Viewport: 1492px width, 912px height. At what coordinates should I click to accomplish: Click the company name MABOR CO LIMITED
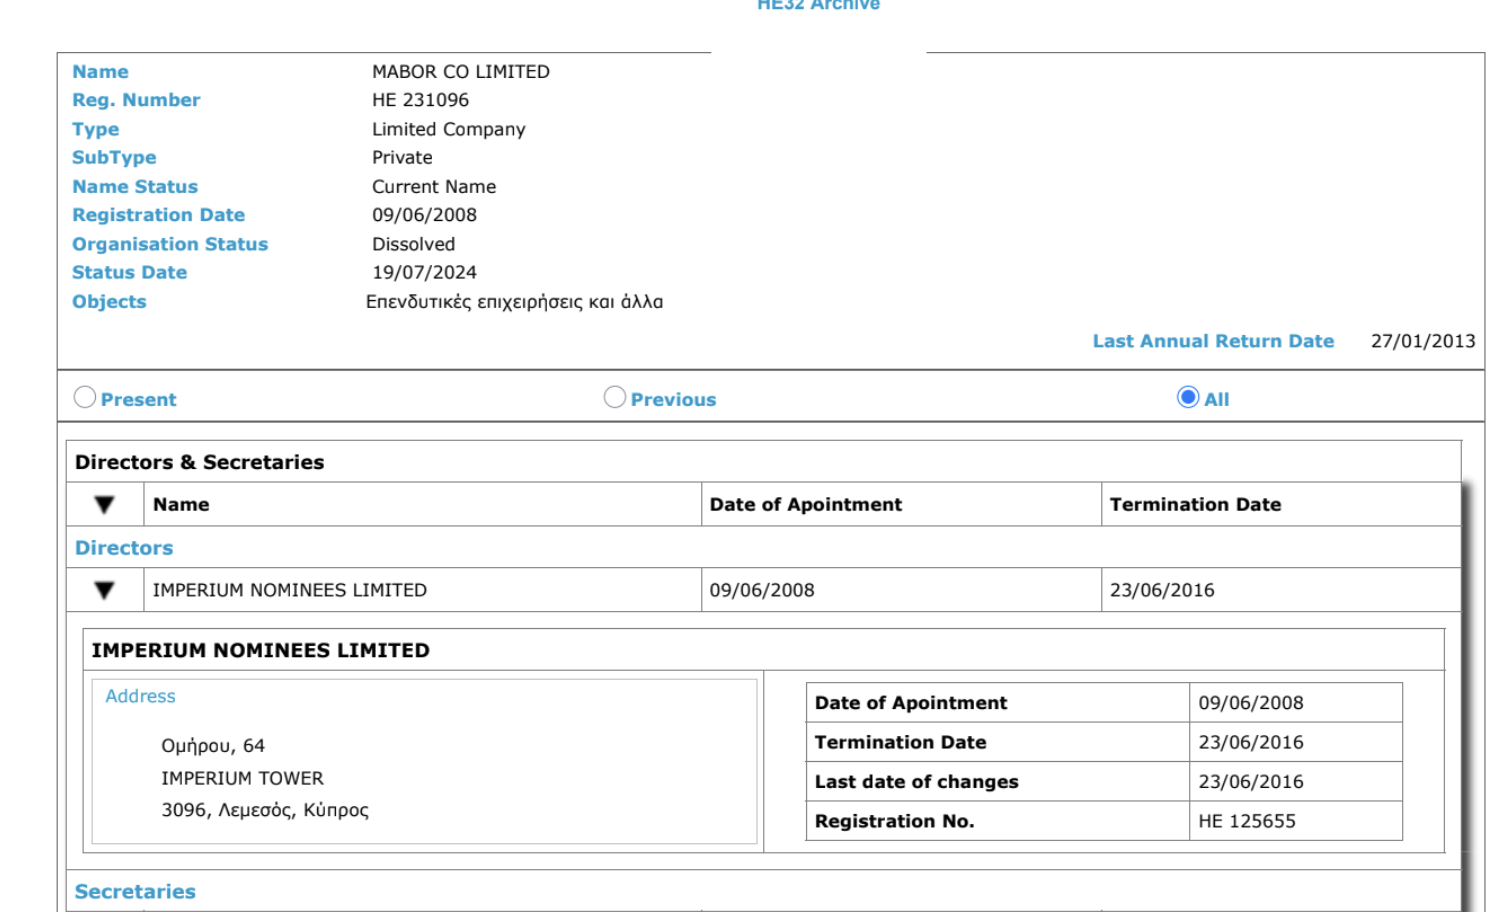(461, 72)
